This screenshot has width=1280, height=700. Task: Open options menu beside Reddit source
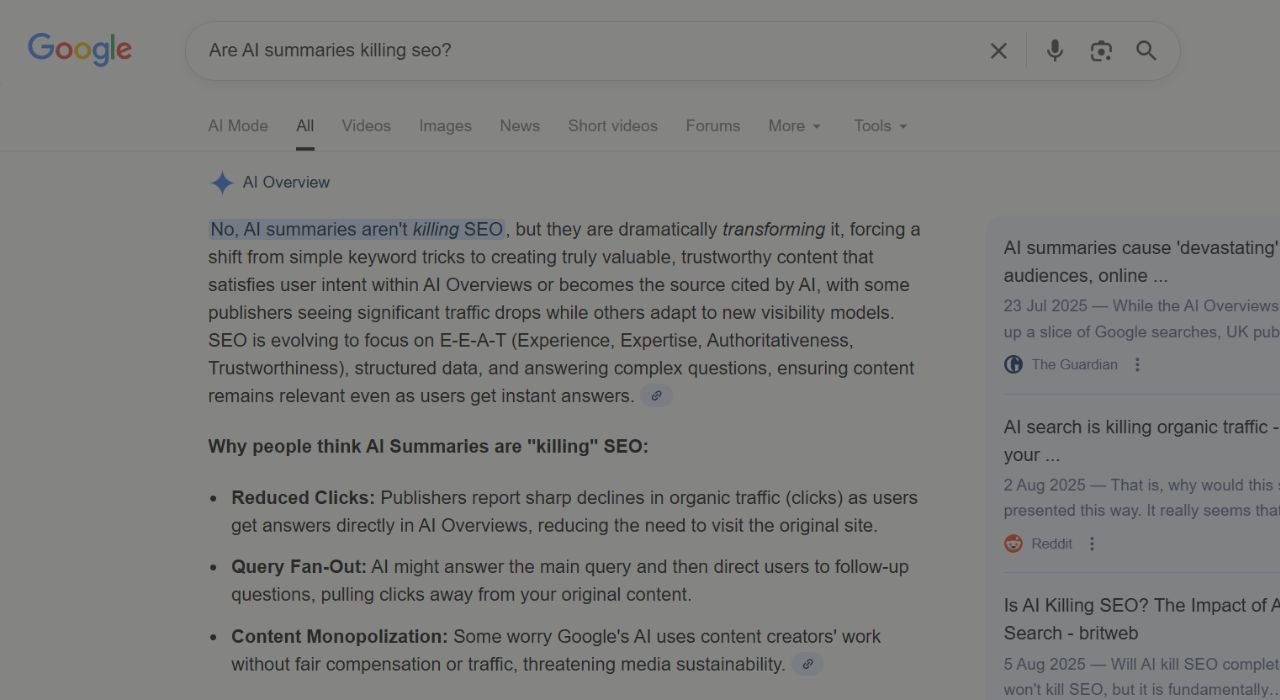coord(1092,544)
